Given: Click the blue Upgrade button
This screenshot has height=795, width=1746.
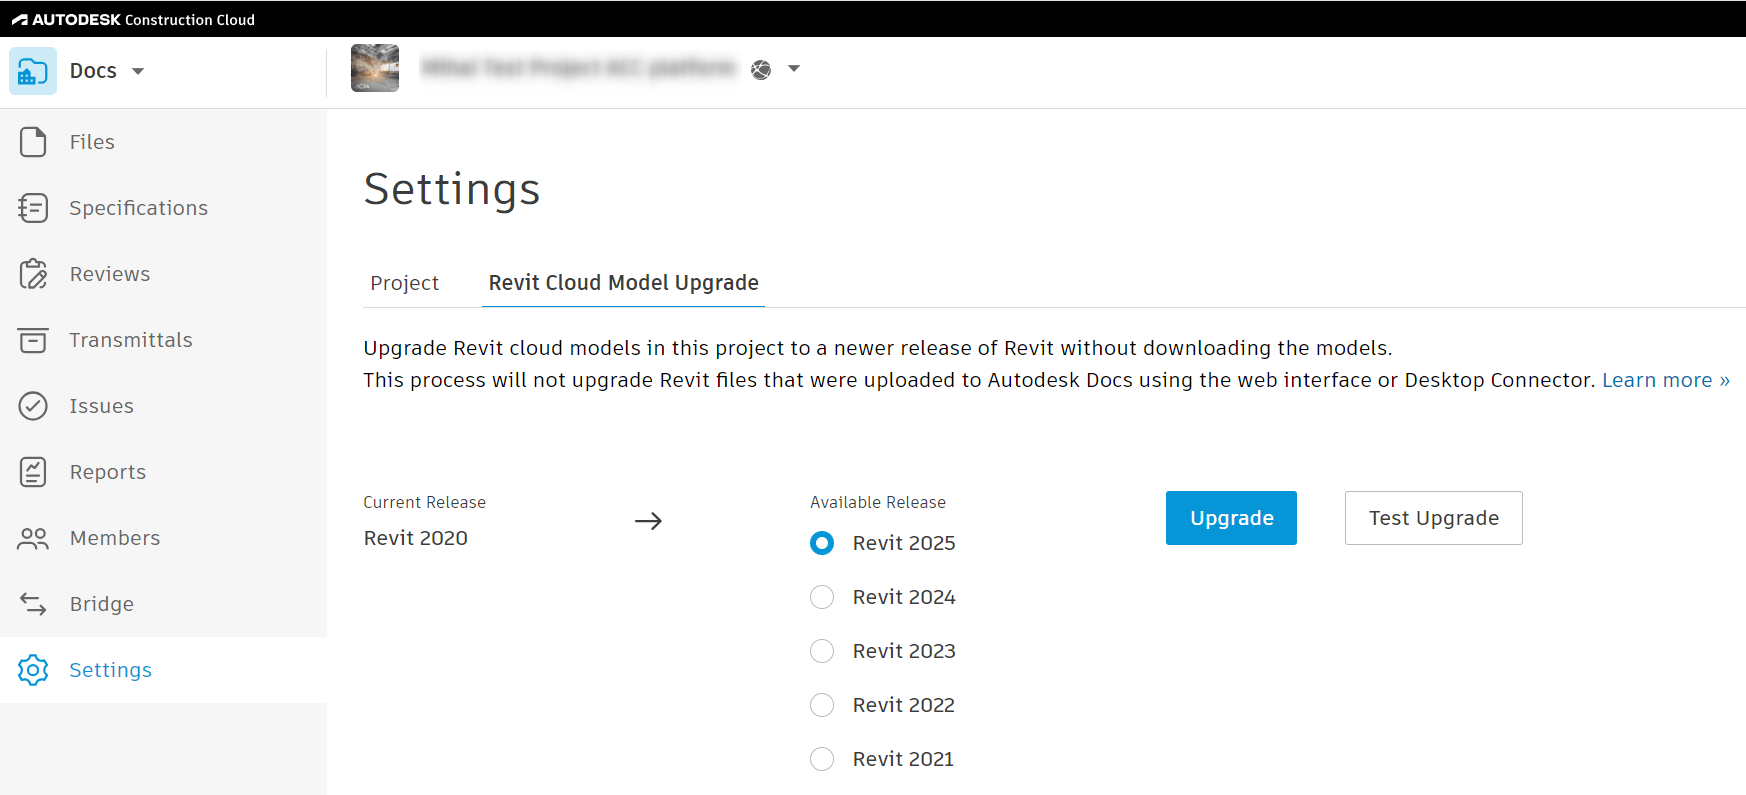Looking at the screenshot, I should (1231, 518).
